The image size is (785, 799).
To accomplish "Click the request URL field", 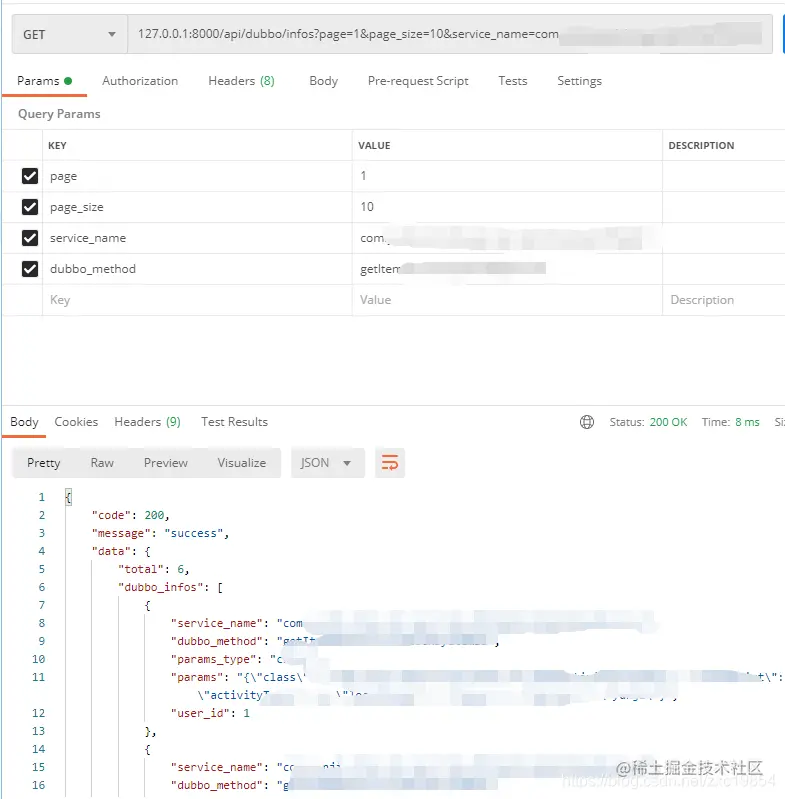I will [x=450, y=35].
